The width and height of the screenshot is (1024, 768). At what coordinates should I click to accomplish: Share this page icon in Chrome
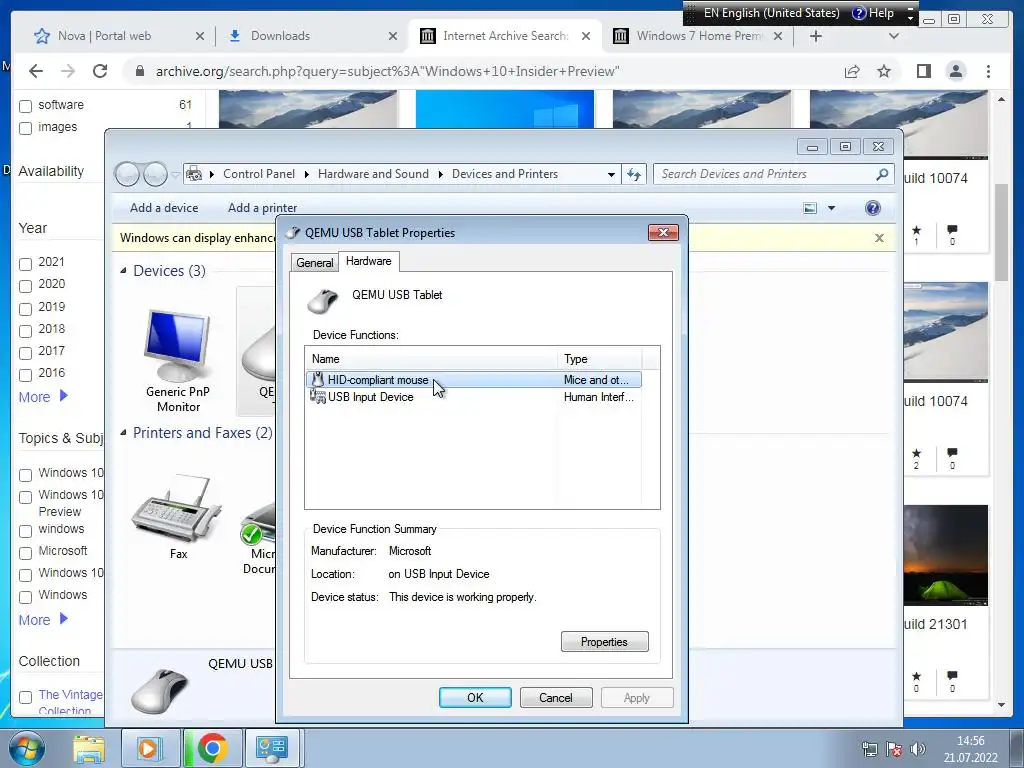coord(852,71)
